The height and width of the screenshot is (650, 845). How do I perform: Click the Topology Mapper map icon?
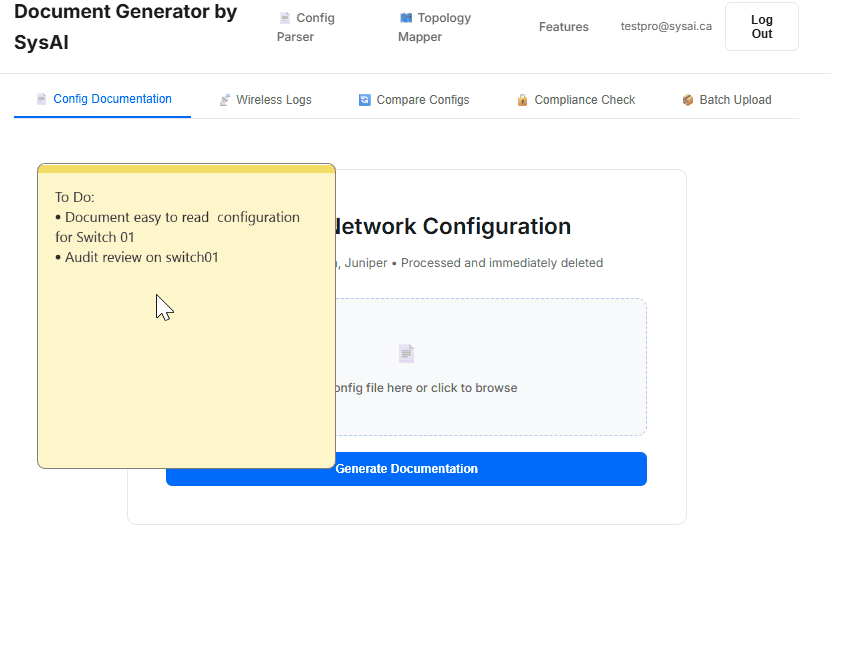pyautogui.click(x=406, y=18)
